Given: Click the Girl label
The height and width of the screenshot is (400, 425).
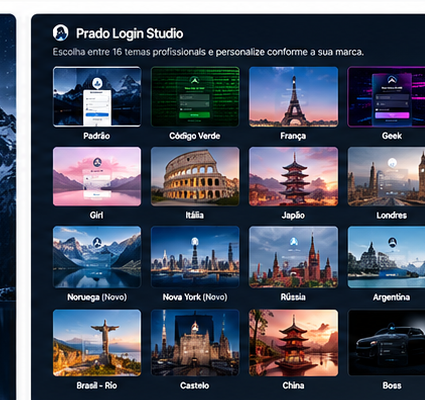Looking at the screenshot, I should (96, 215).
